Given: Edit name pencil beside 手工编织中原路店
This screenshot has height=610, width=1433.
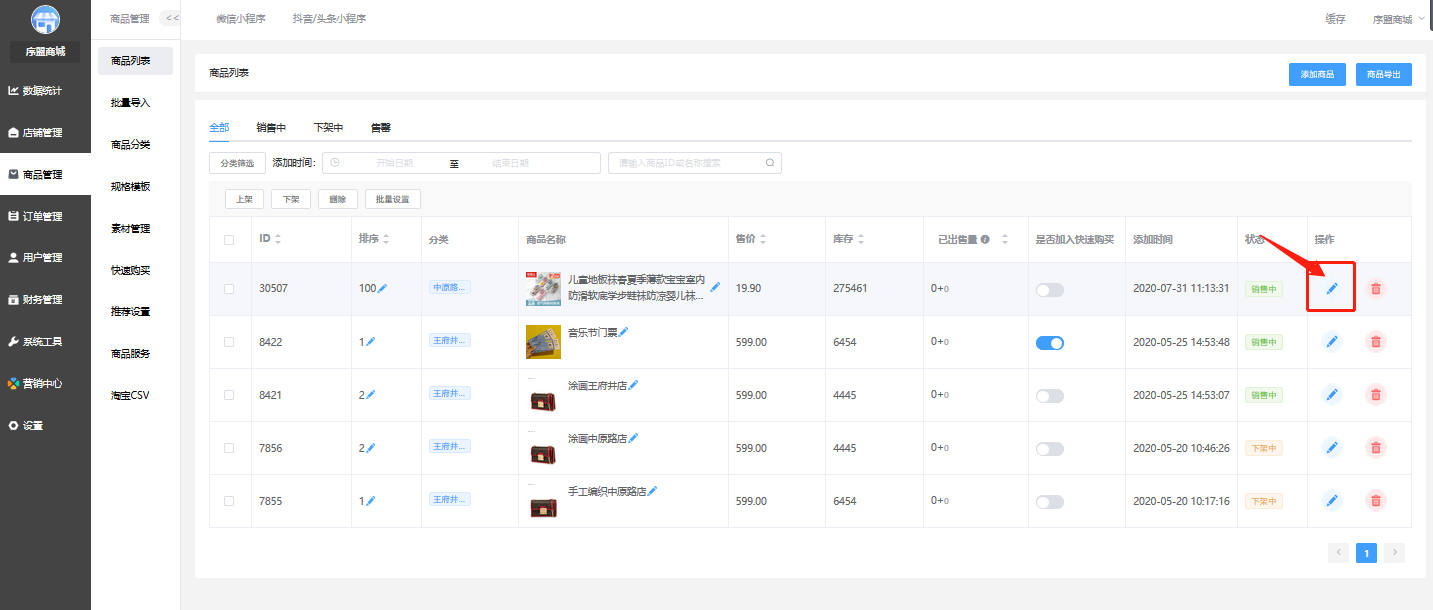Looking at the screenshot, I should coord(653,491).
